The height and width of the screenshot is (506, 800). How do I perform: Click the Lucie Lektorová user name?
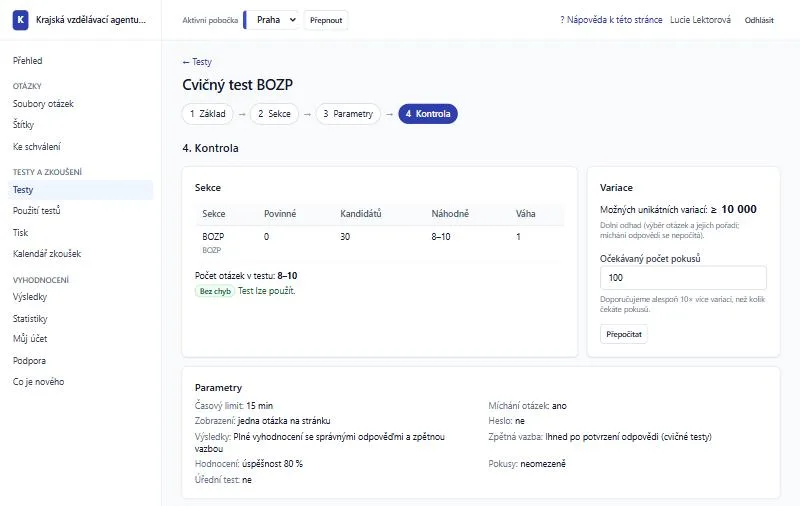(x=700, y=20)
